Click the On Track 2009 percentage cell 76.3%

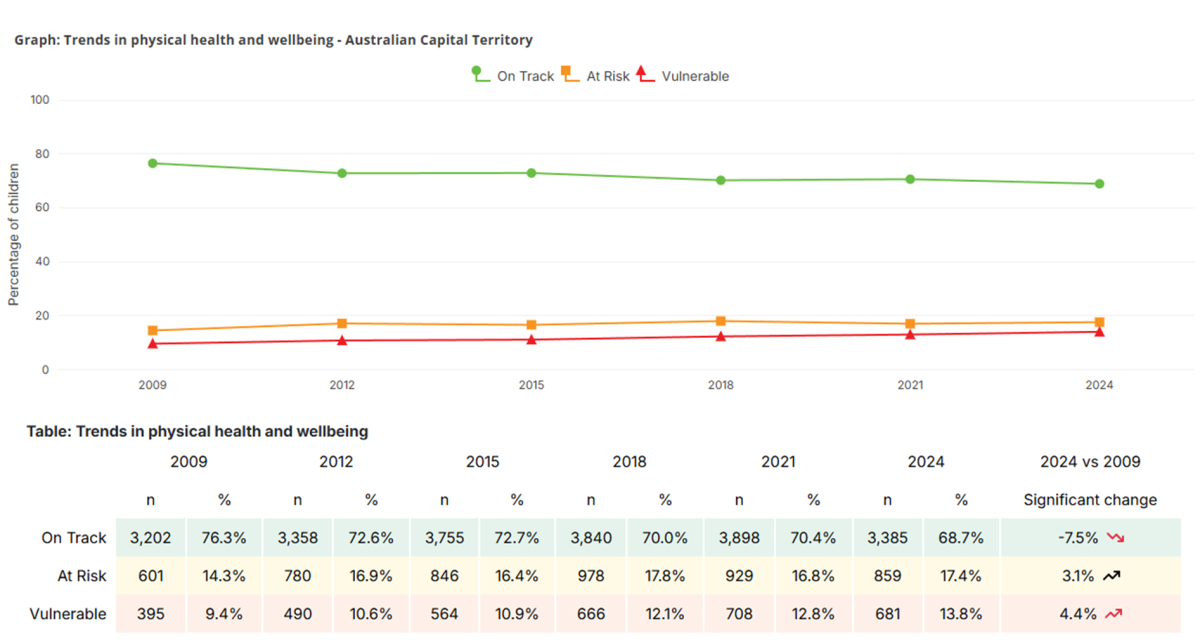(224, 538)
